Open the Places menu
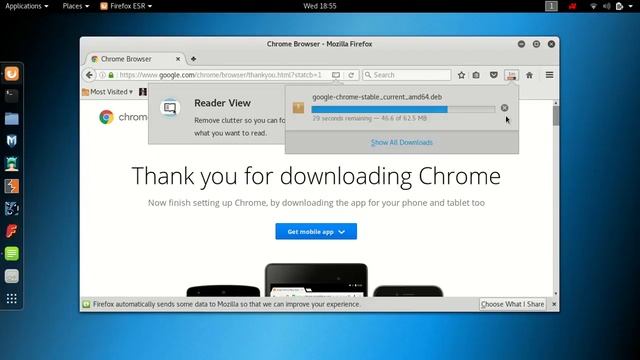Image resolution: width=640 pixels, height=360 pixels. click(x=76, y=6)
